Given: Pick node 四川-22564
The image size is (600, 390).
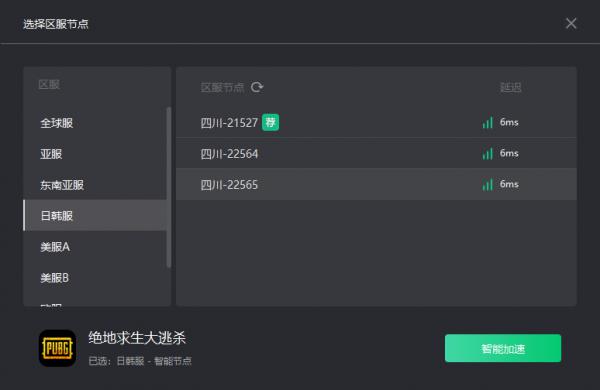Looking at the screenshot, I should 377,153.
